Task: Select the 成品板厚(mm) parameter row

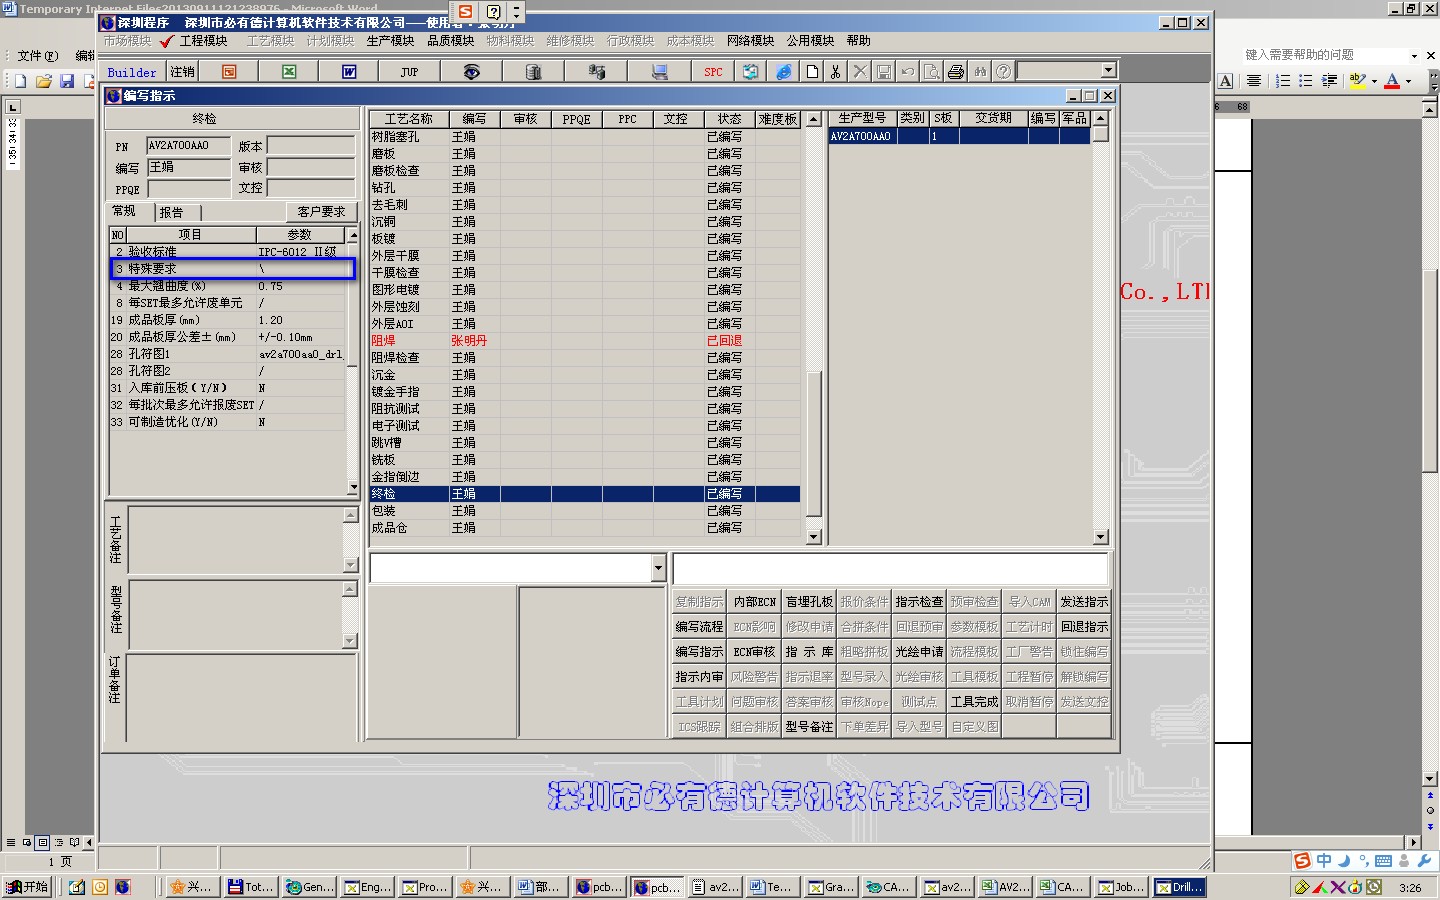Action: pos(227,320)
